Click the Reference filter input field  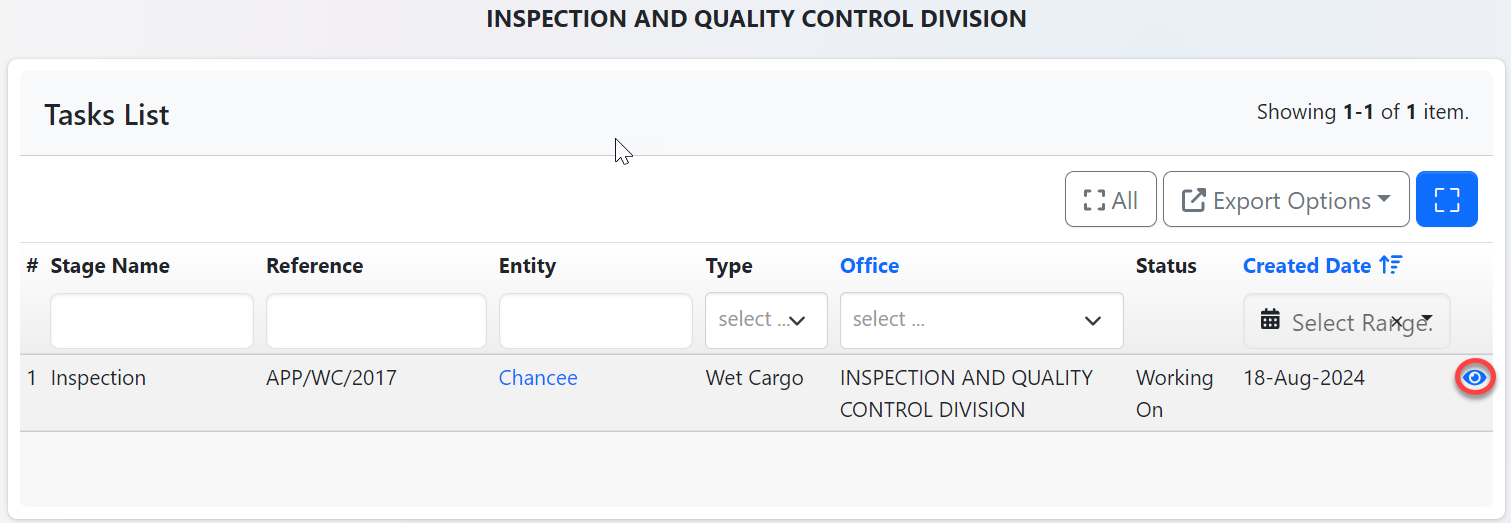point(376,321)
